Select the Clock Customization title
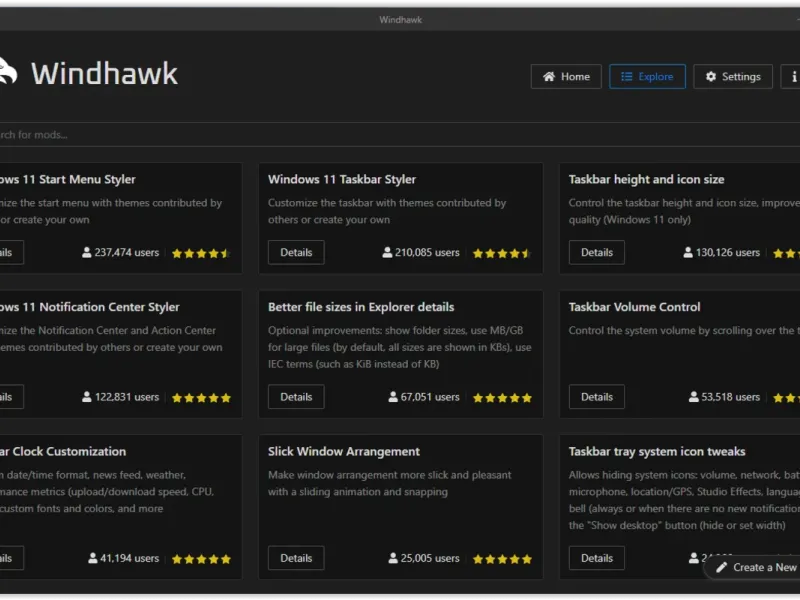The height and width of the screenshot is (600, 800). [63, 452]
